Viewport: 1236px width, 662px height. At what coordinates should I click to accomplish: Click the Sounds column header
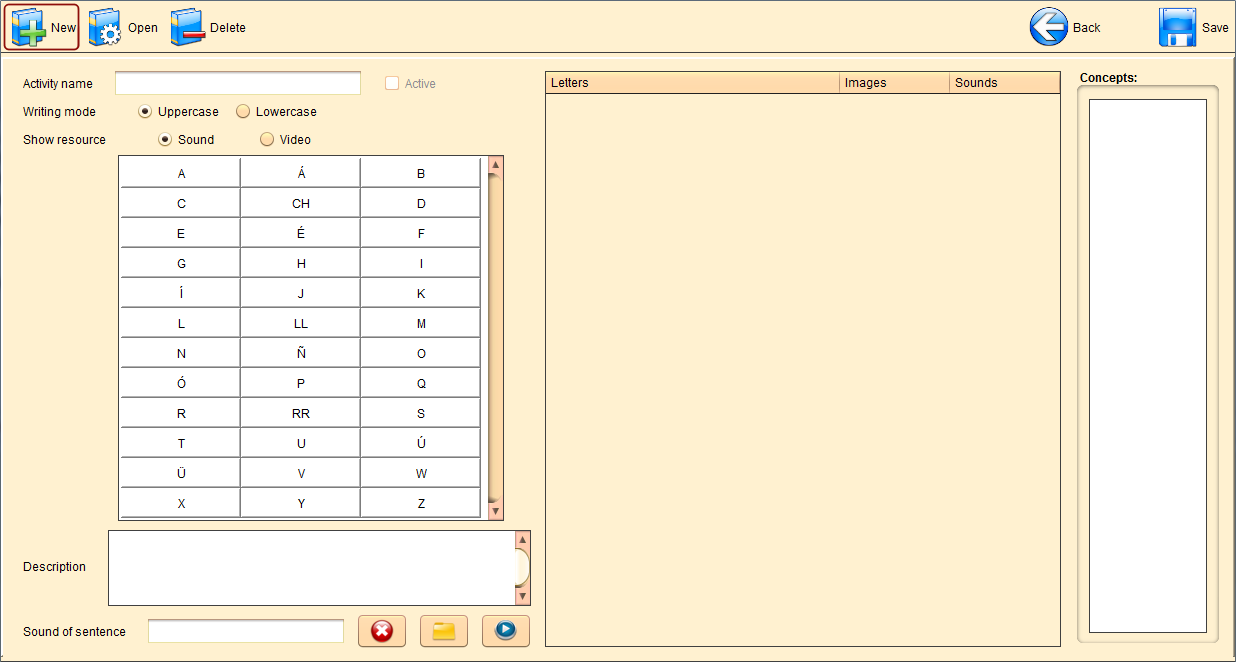(1004, 83)
